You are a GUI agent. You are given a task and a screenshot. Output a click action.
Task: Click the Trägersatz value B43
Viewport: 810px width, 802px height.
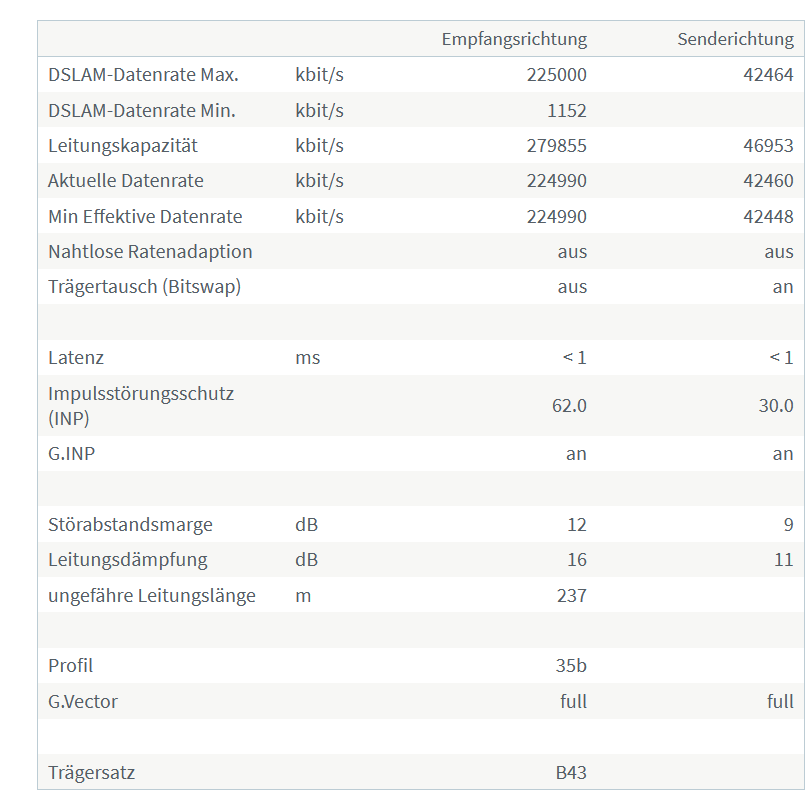tap(571, 773)
